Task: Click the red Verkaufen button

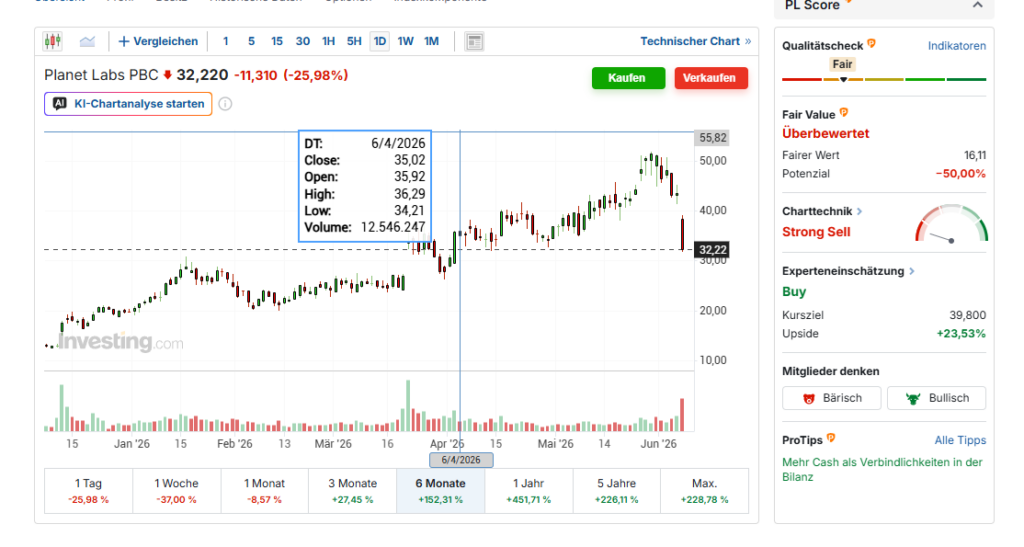Action: pyautogui.click(x=711, y=78)
